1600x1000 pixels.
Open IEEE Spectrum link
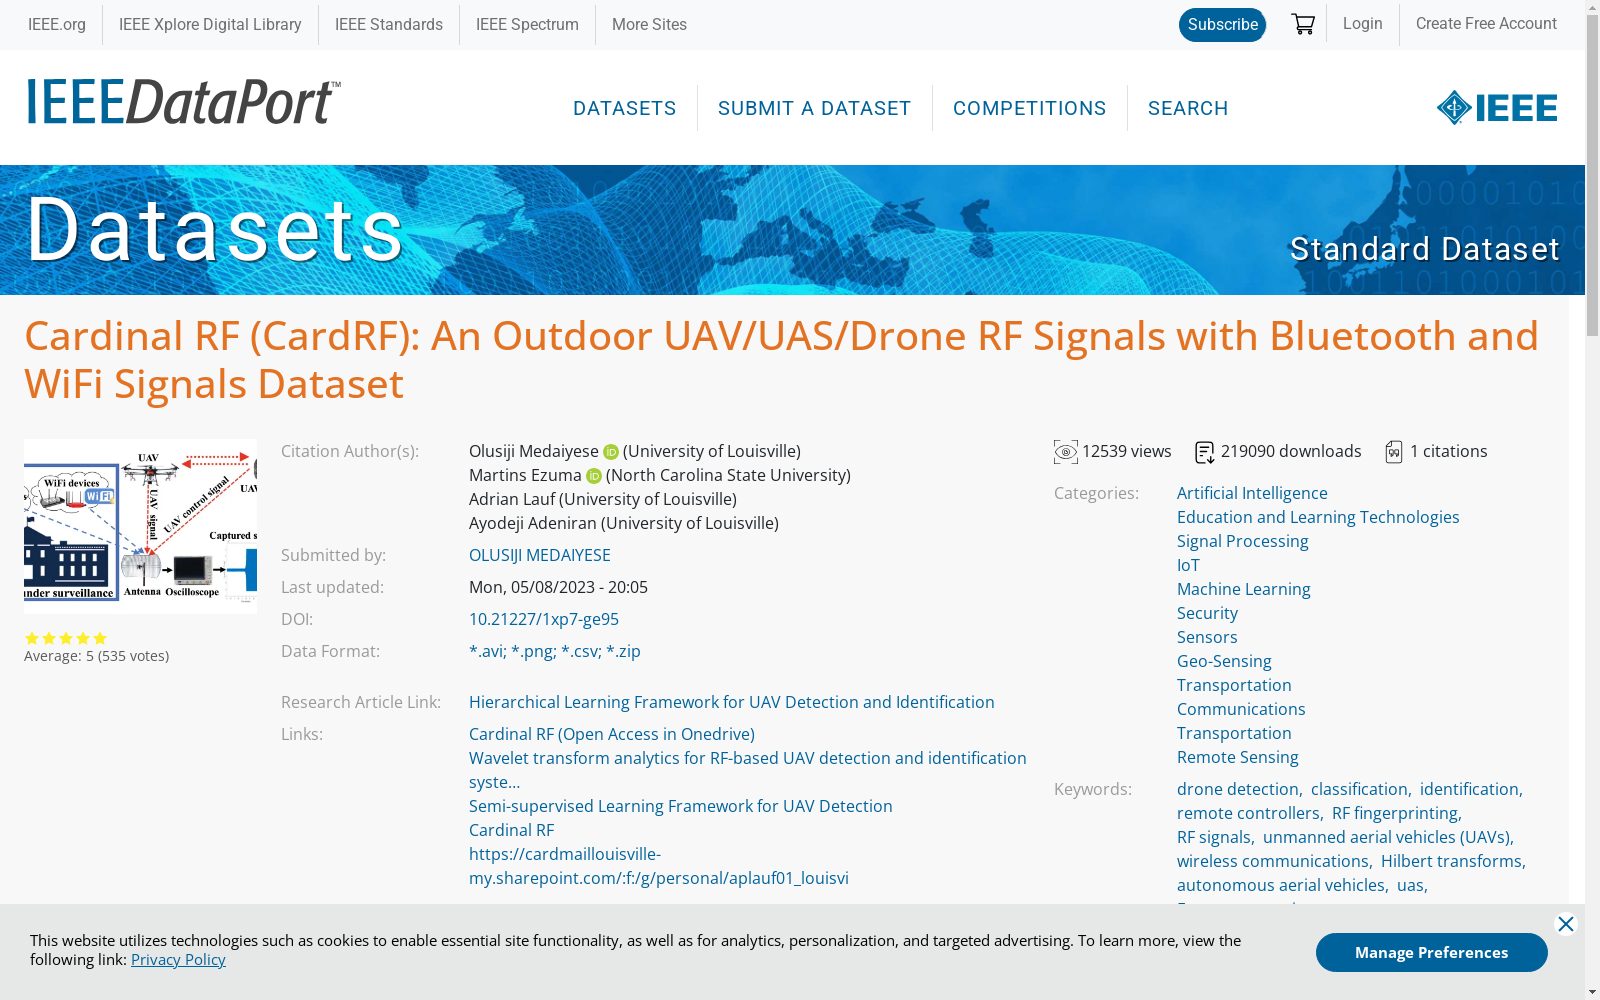coord(527,24)
